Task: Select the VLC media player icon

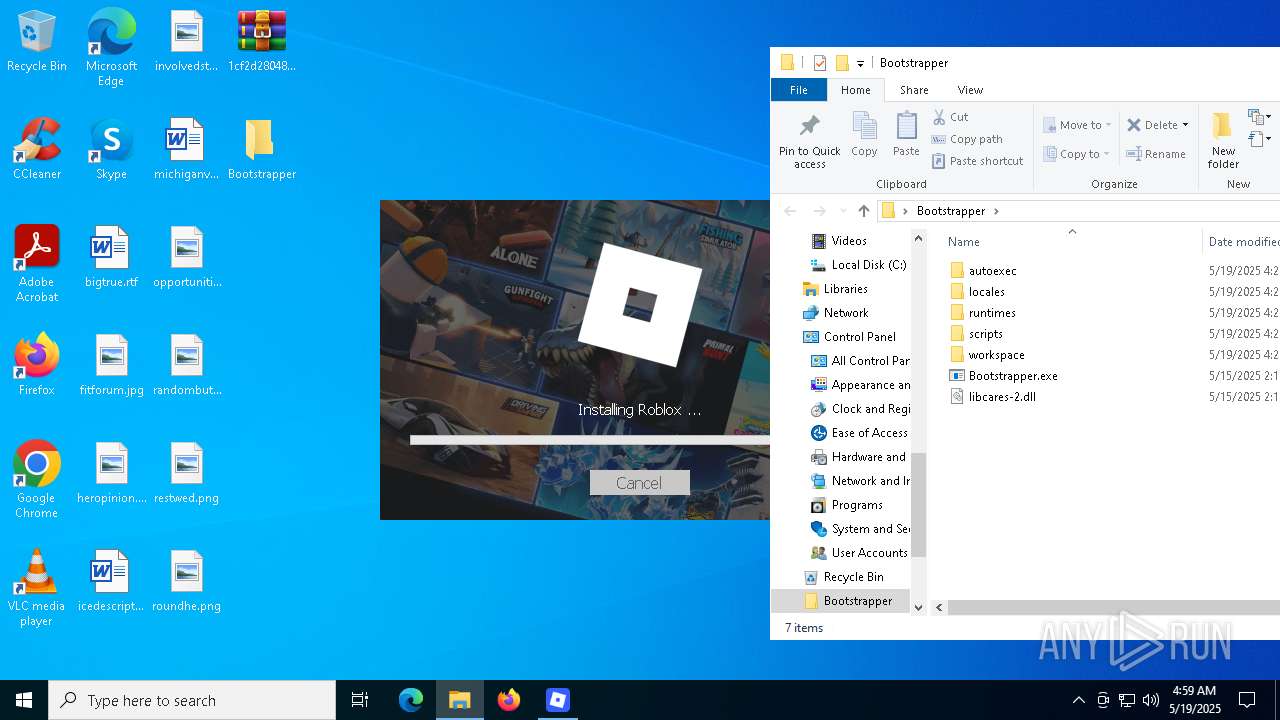Action: (x=37, y=588)
